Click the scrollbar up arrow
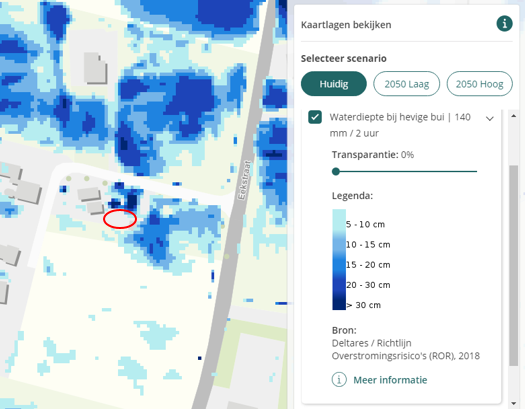 pyautogui.click(x=513, y=116)
